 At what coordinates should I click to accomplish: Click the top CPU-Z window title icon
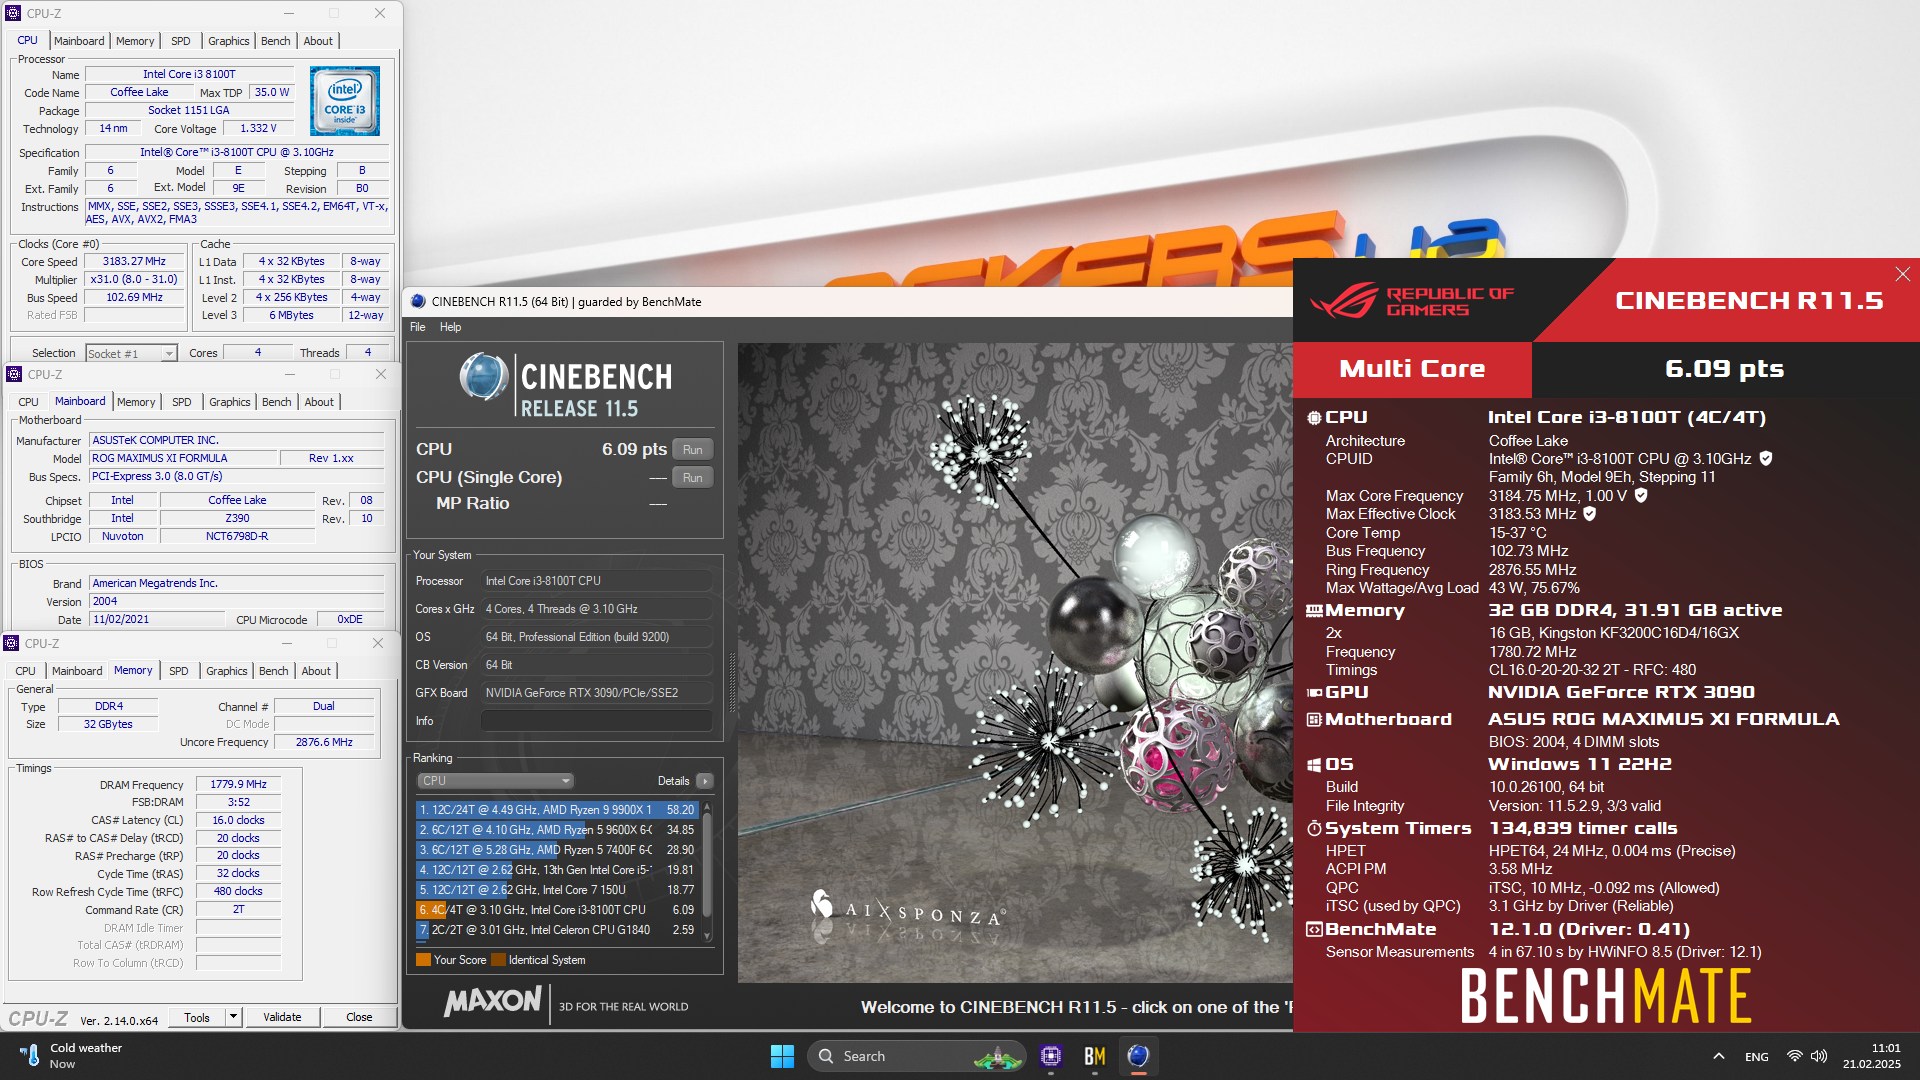[13, 13]
